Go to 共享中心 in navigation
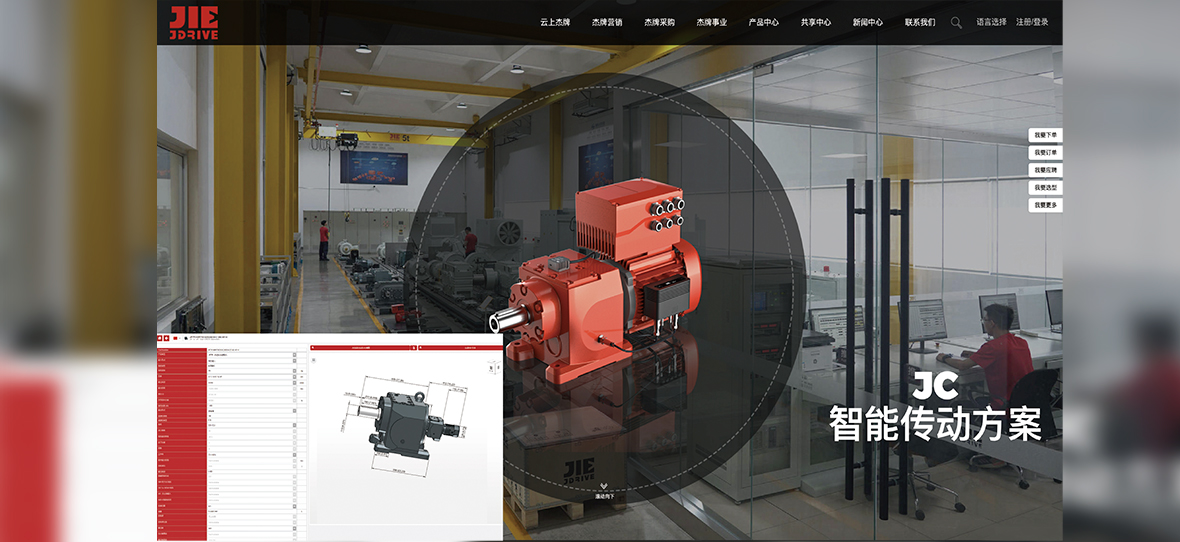This screenshot has height=542, width=1180. click(x=815, y=22)
